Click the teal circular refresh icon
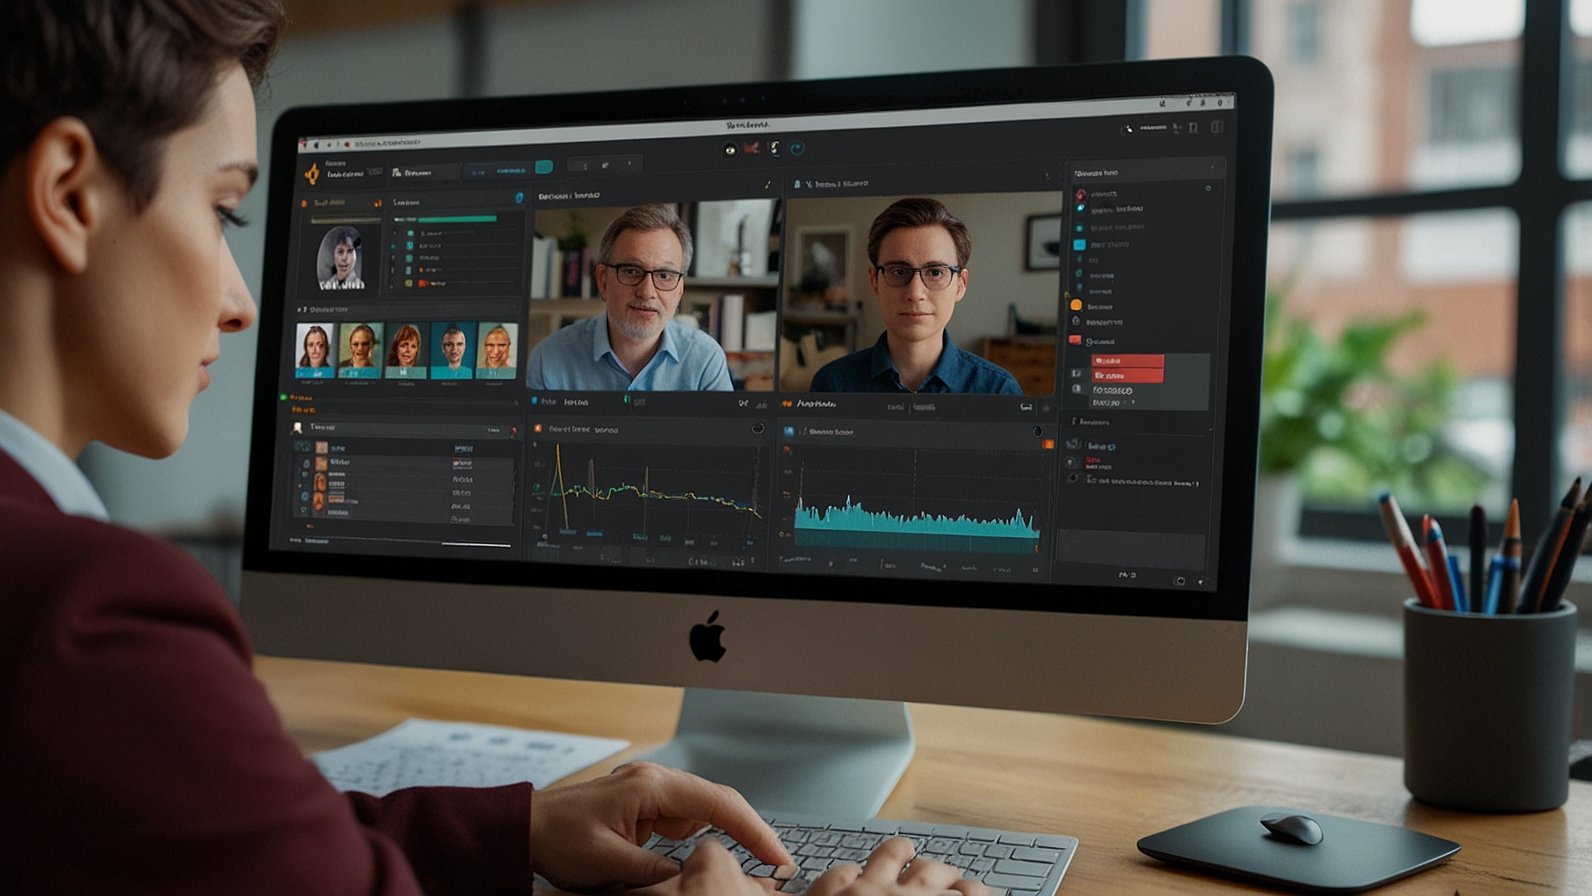1592x896 pixels. [x=797, y=149]
